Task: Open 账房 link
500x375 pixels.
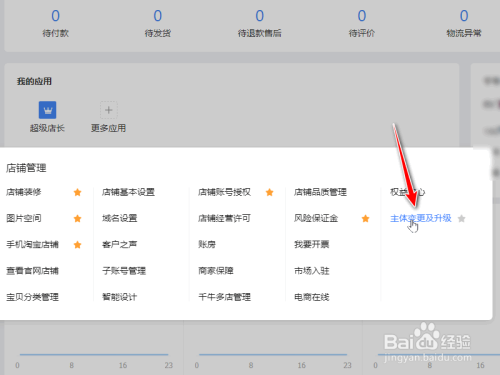Action: 207,245
